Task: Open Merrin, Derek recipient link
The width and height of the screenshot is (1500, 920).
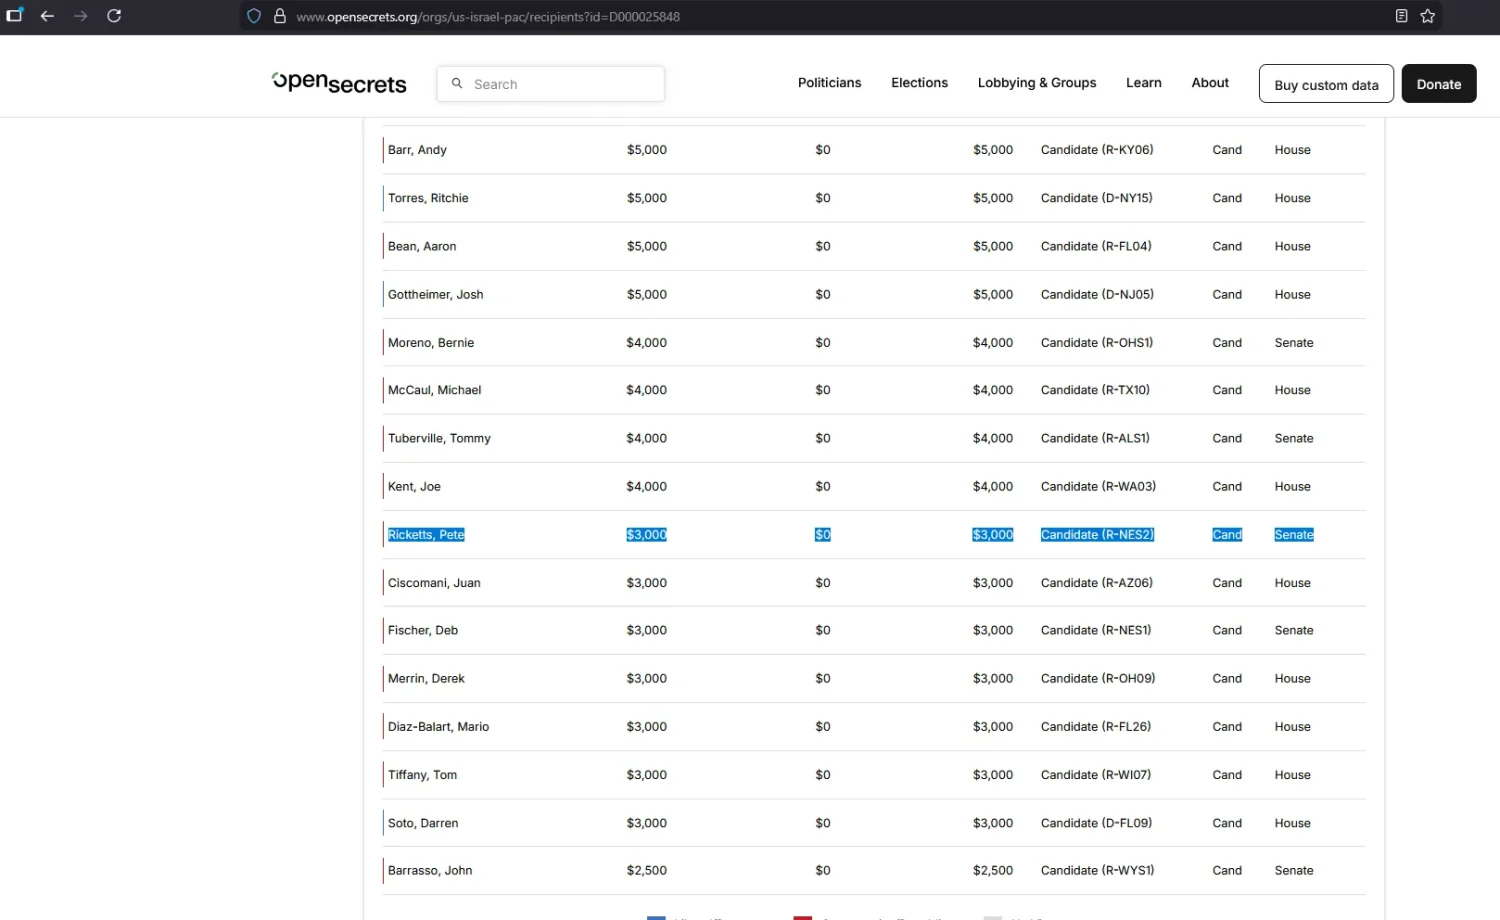Action: tap(426, 678)
